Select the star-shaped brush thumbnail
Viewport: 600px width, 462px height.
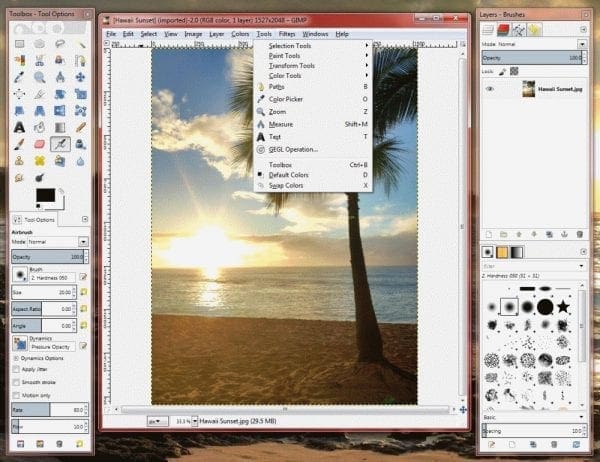pyautogui.click(x=563, y=307)
